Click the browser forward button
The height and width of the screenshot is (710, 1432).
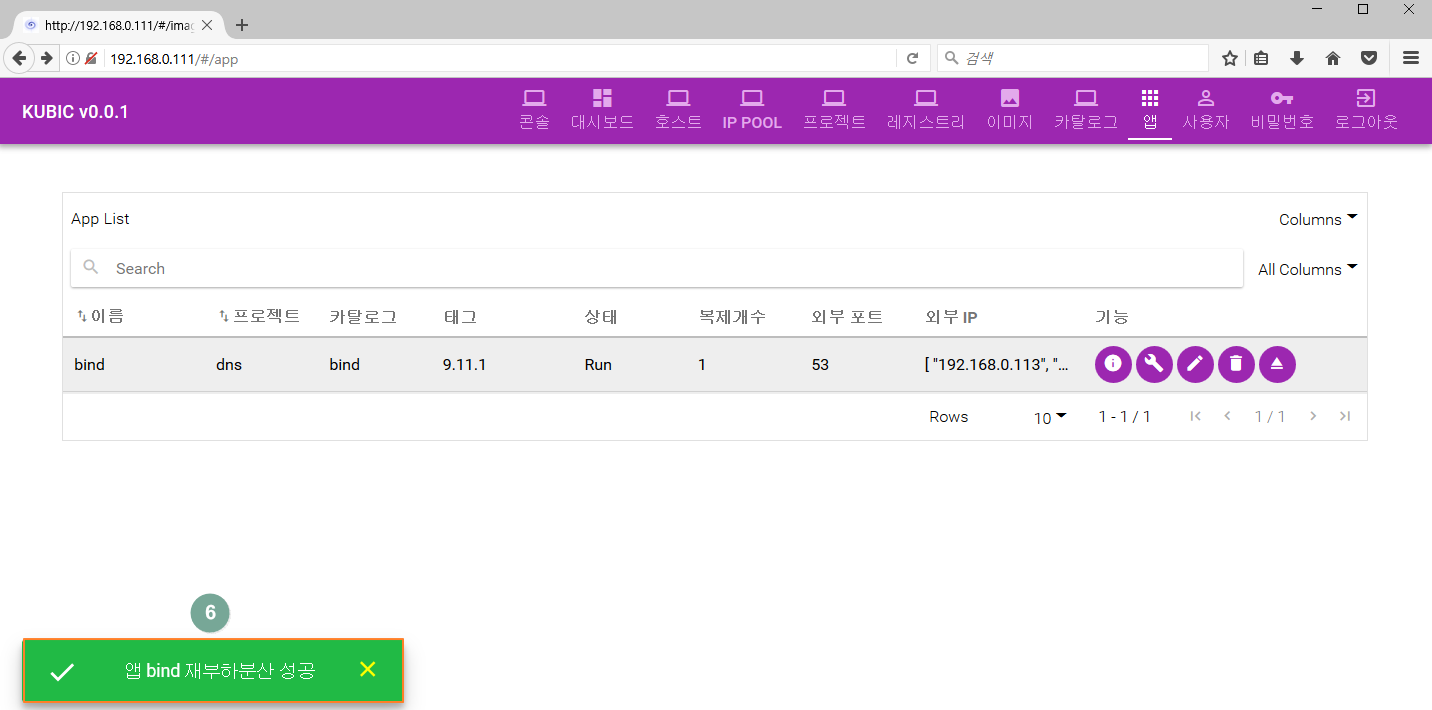[47, 58]
